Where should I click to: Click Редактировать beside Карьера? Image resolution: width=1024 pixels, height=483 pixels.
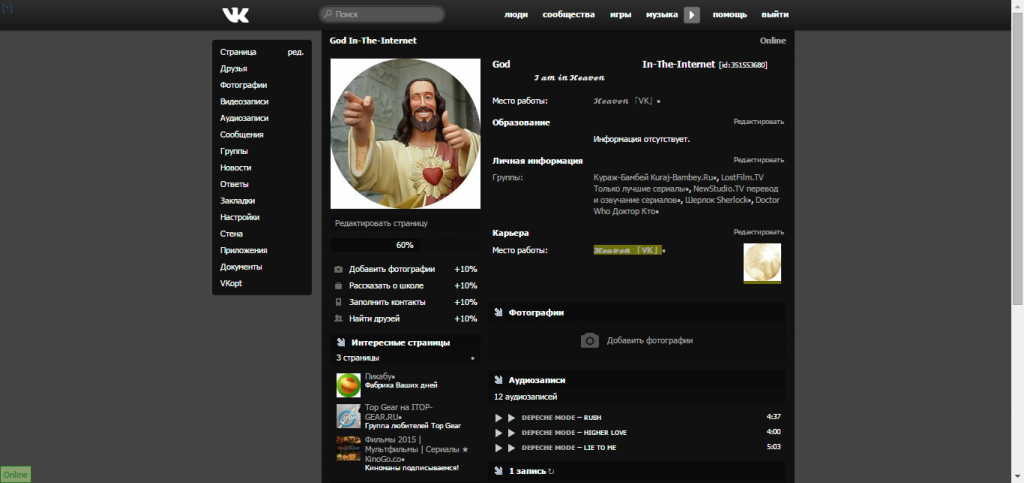pos(759,232)
